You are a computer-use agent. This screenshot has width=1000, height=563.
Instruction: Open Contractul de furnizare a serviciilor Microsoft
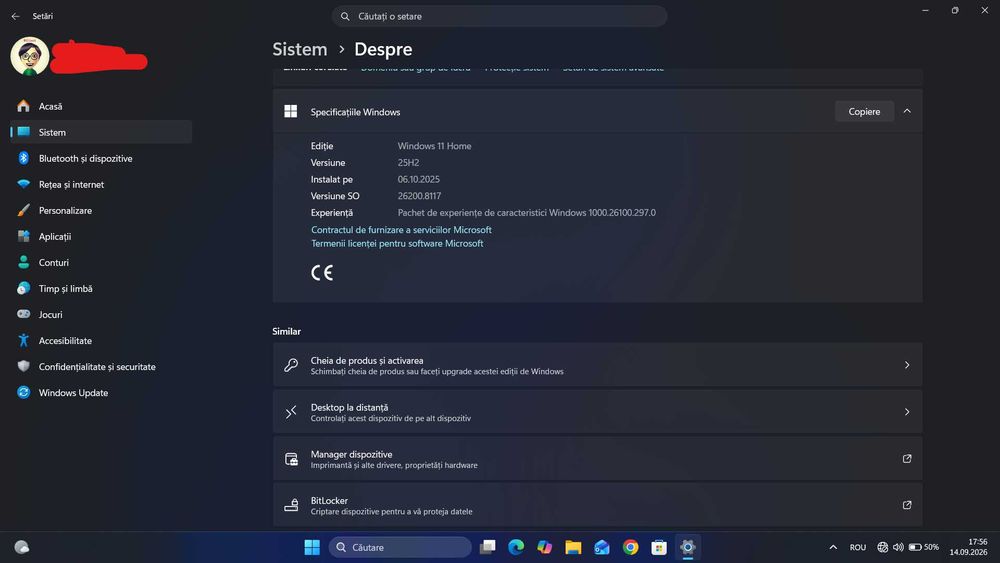(401, 230)
